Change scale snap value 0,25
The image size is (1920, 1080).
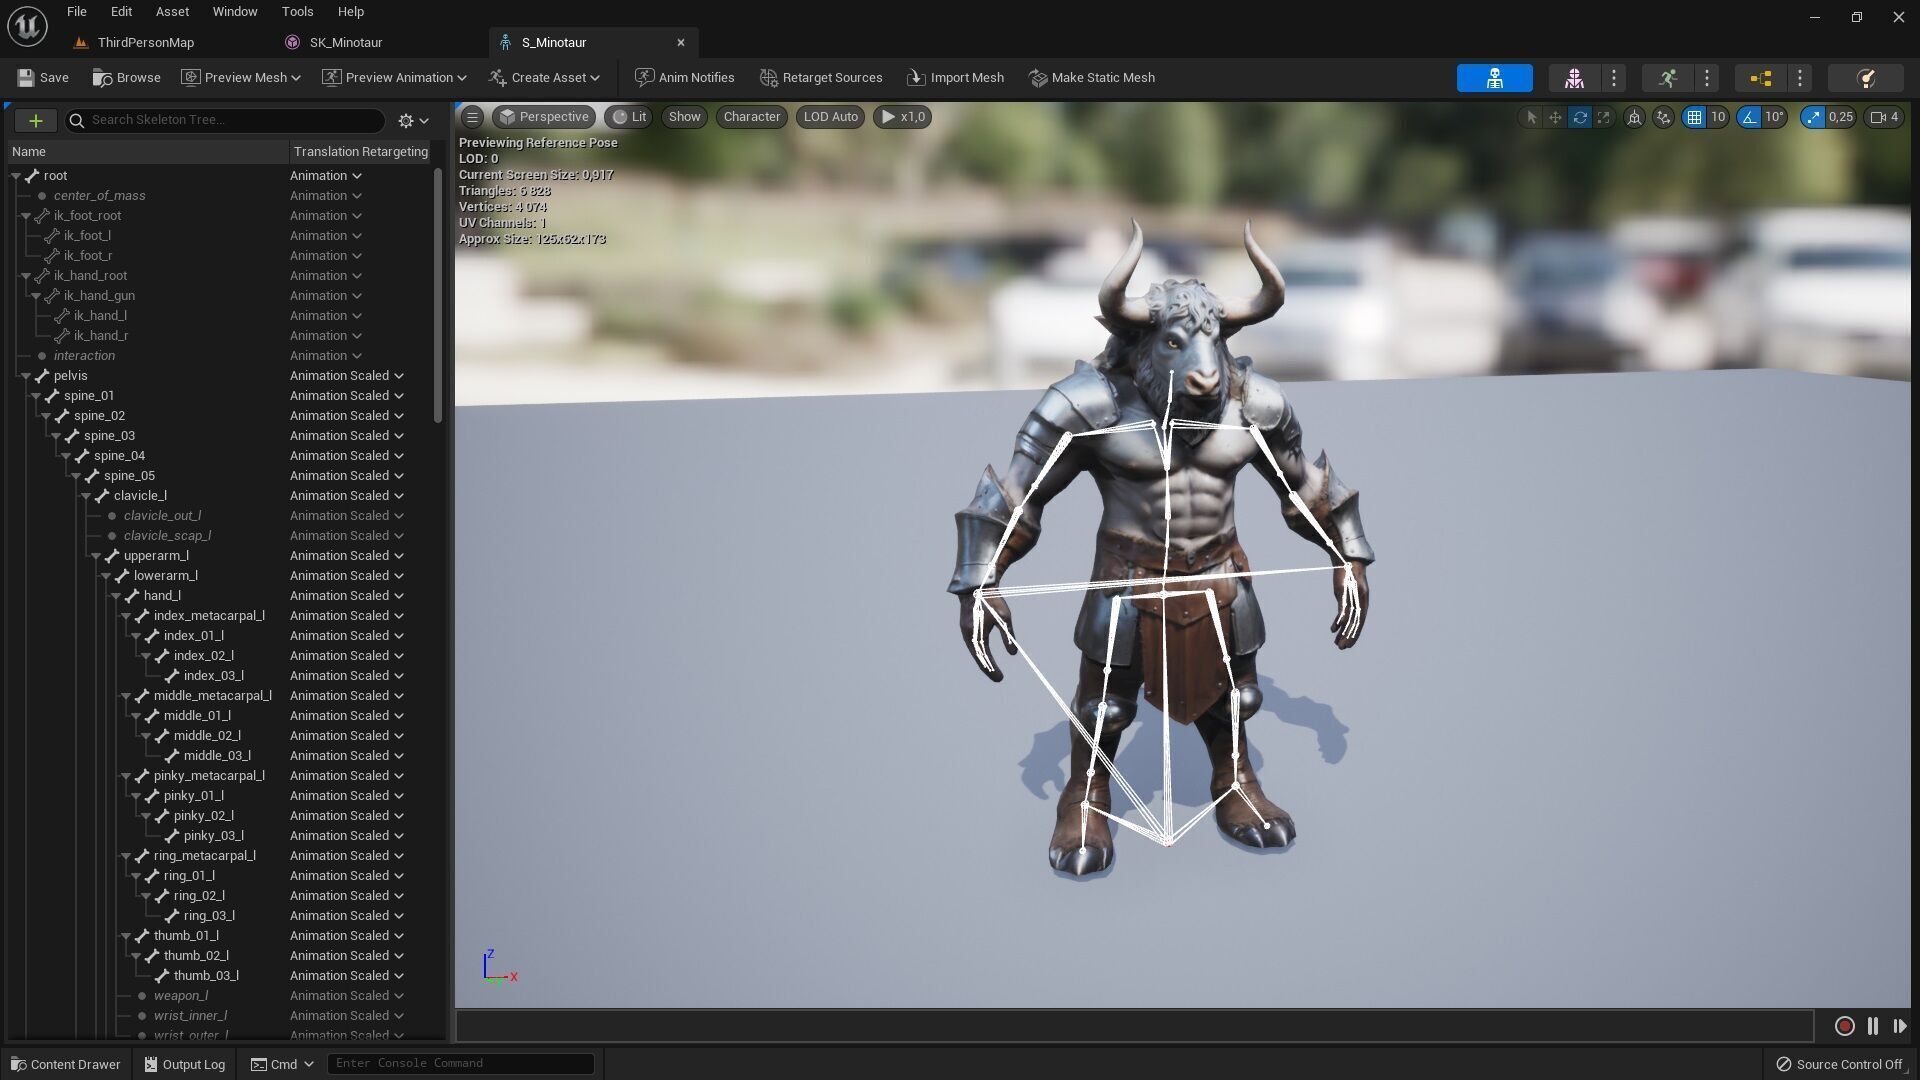click(1841, 117)
